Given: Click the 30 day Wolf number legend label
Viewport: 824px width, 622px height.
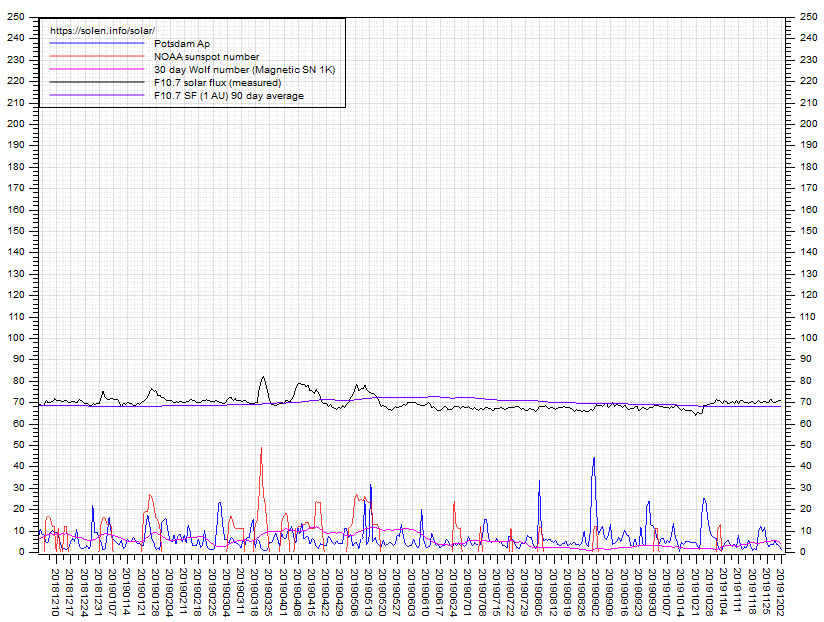Looking at the screenshot, I should [244, 69].
